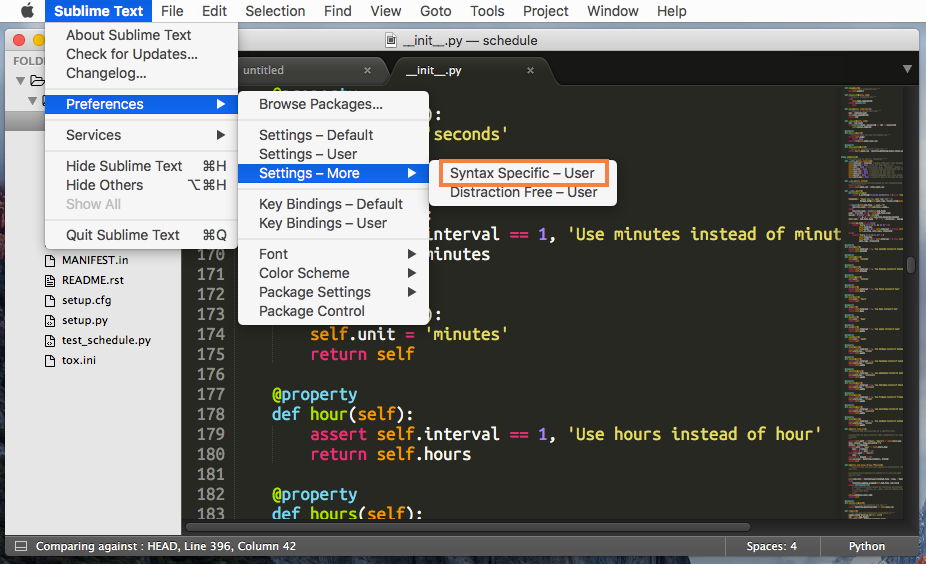This screenshot has height=564, width=926.
Task: Open the Apple menu
Action: click(x=27, y=11)
